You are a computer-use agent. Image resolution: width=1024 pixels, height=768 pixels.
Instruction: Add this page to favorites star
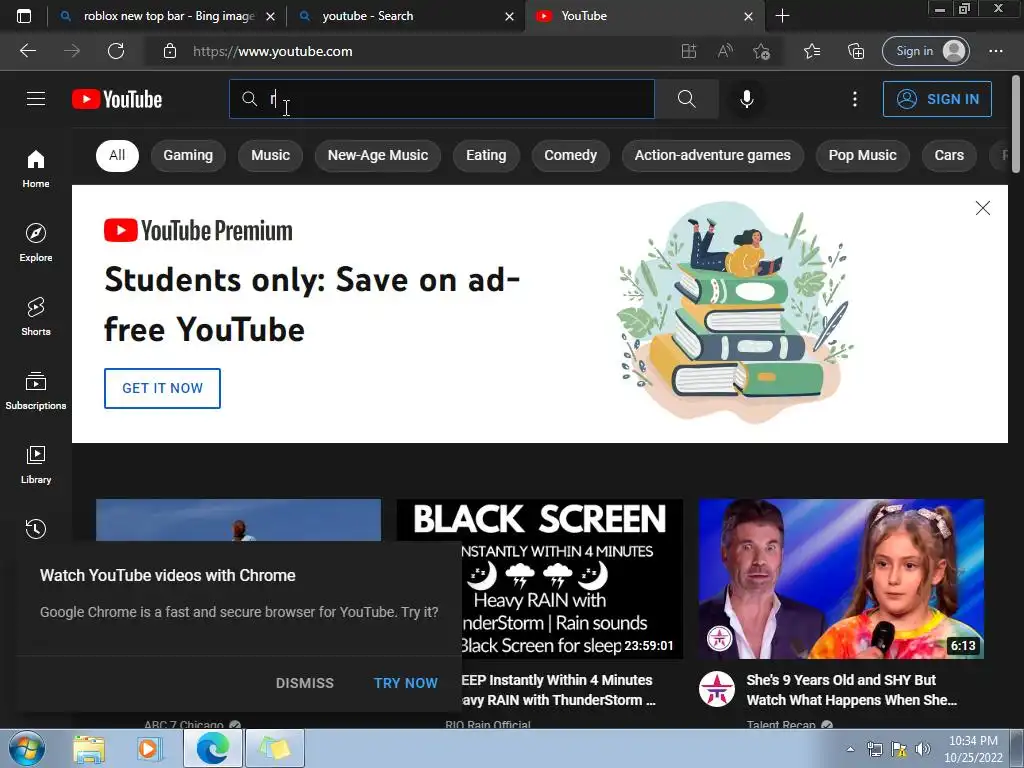761,51
